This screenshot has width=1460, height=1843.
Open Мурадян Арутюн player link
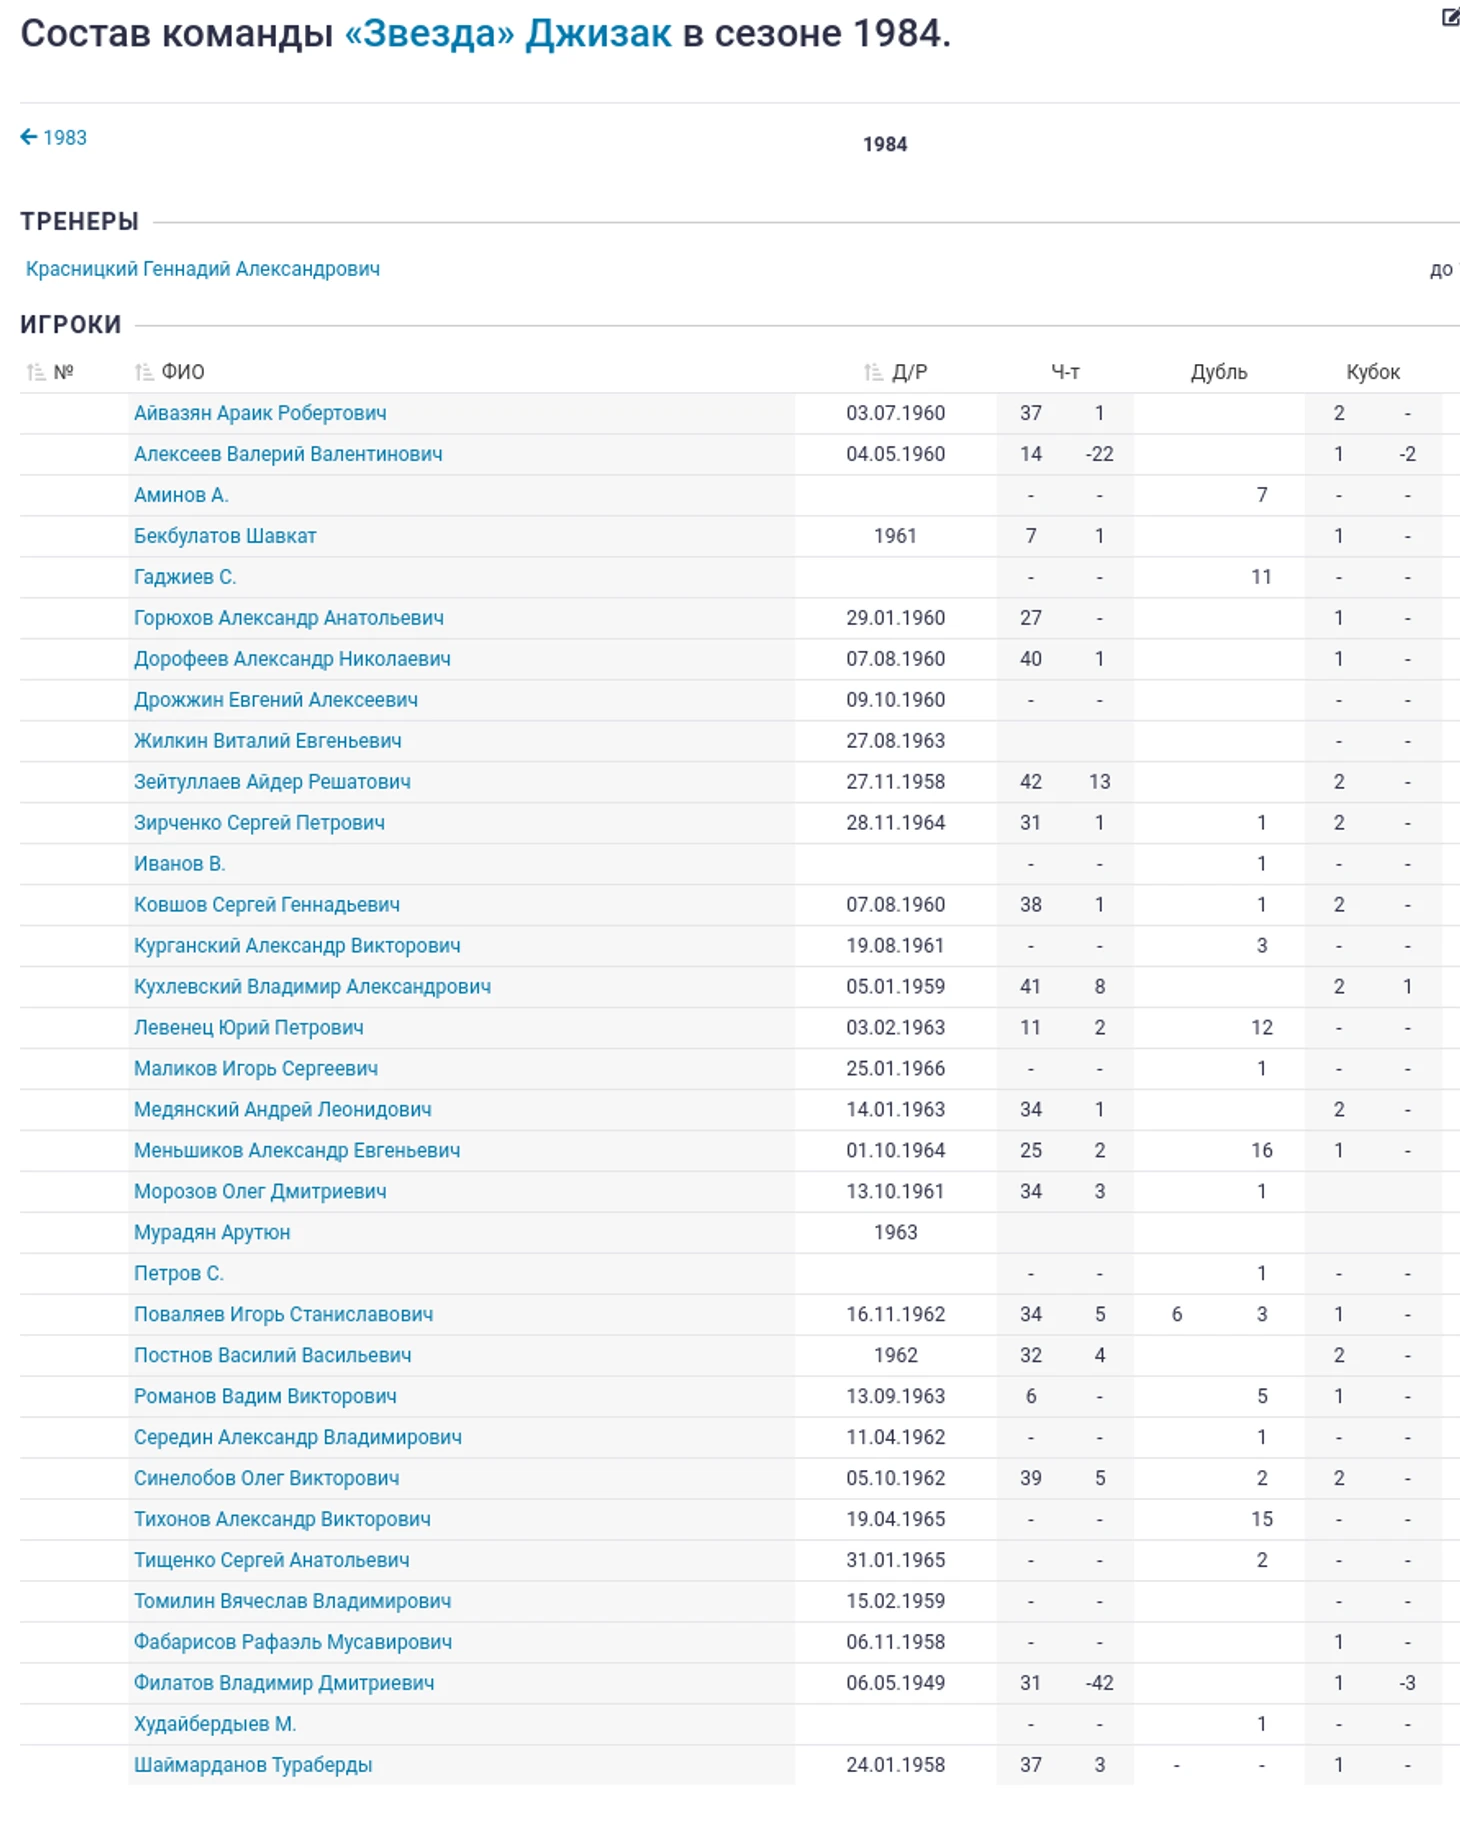[212, 1233]
